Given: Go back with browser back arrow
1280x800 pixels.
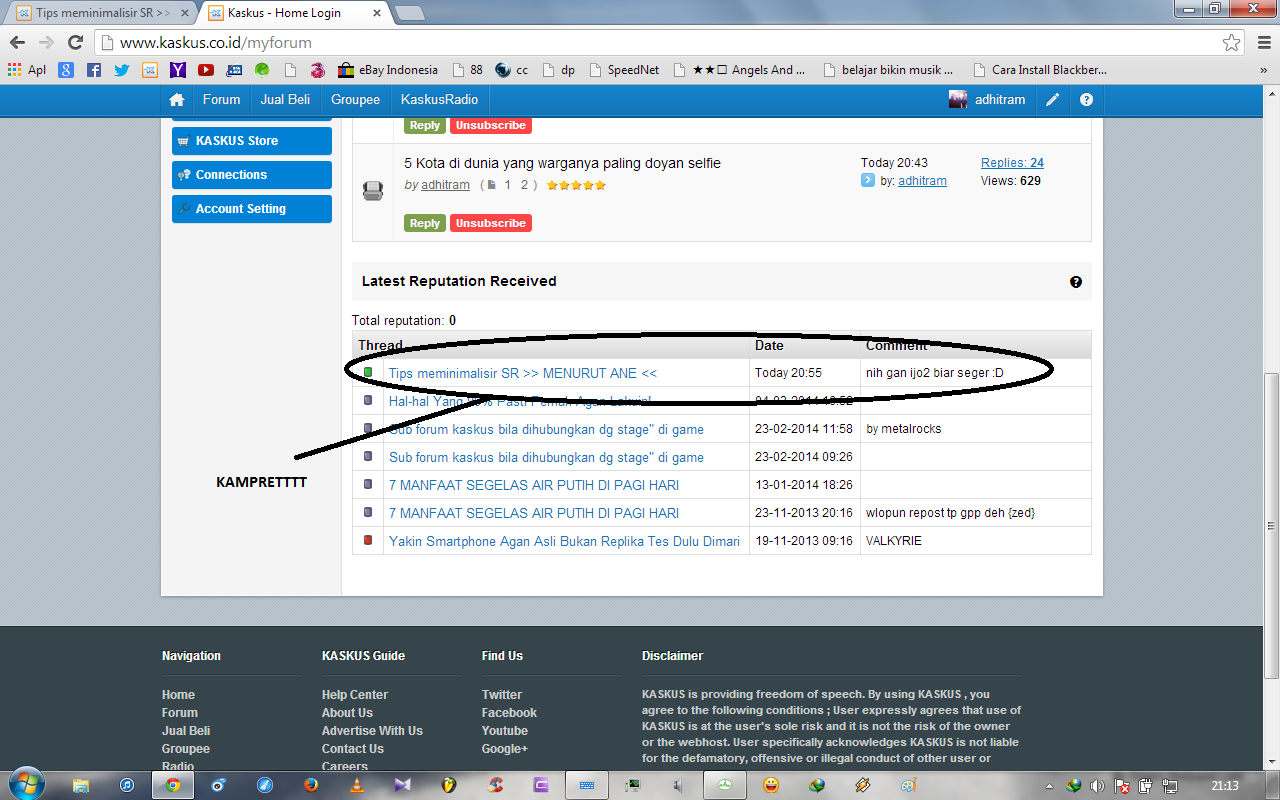Looking at the screenshot, I should pos(17,42).
